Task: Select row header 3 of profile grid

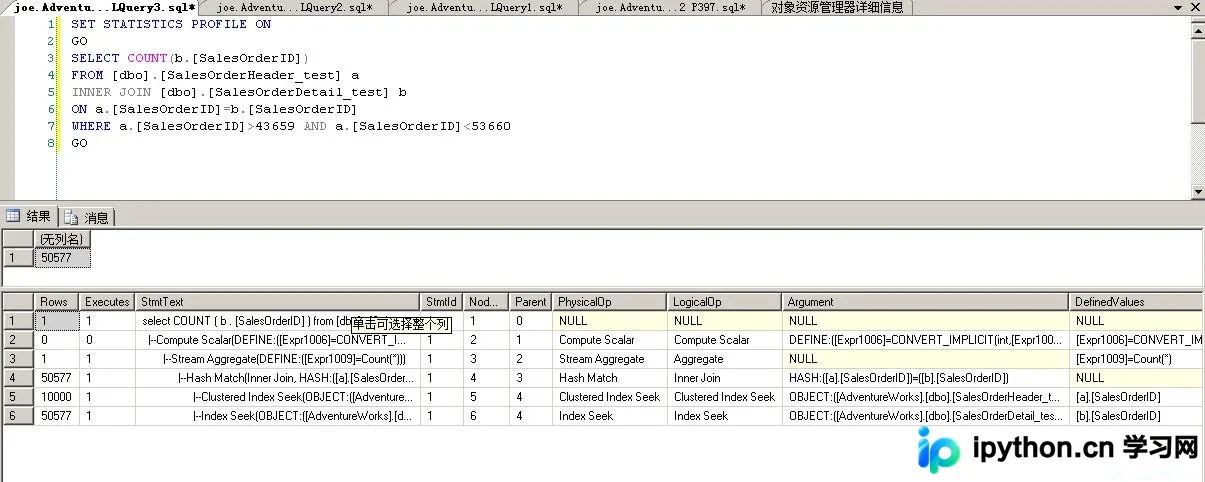Action: tap(18, 359)
